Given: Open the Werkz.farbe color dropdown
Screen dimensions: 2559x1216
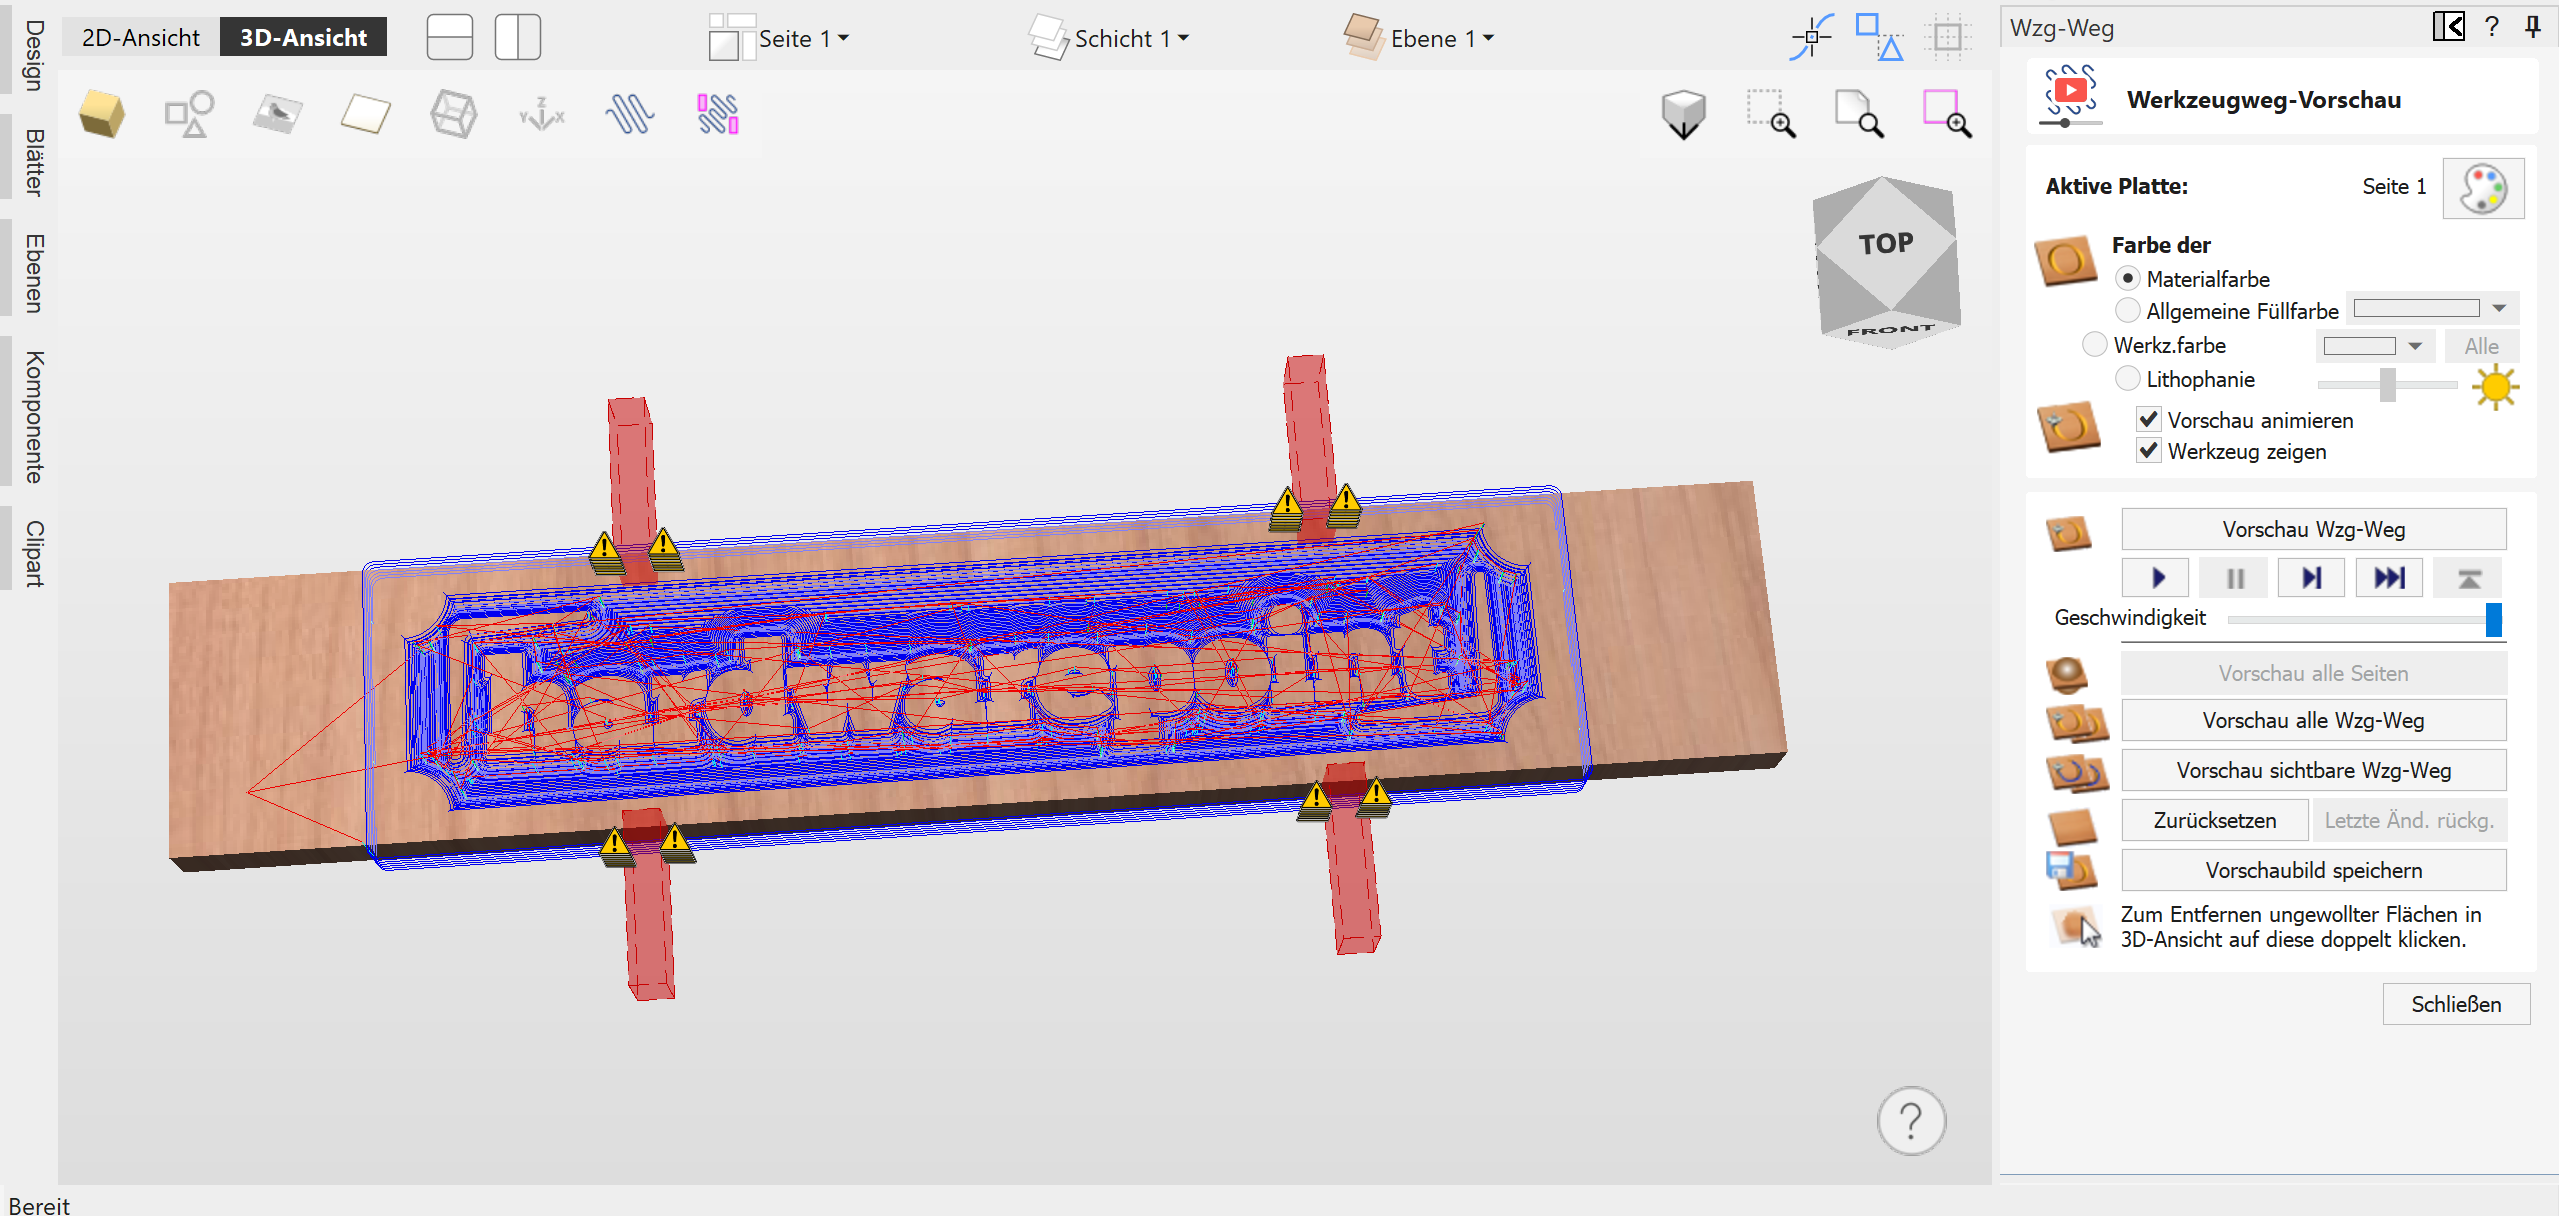Looking at the screenshot, I should (2416, 346).
